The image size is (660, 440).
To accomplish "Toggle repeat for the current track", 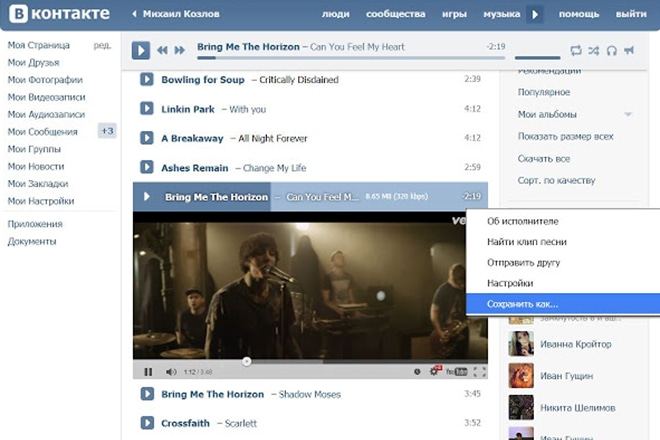I will pos(576,50).
